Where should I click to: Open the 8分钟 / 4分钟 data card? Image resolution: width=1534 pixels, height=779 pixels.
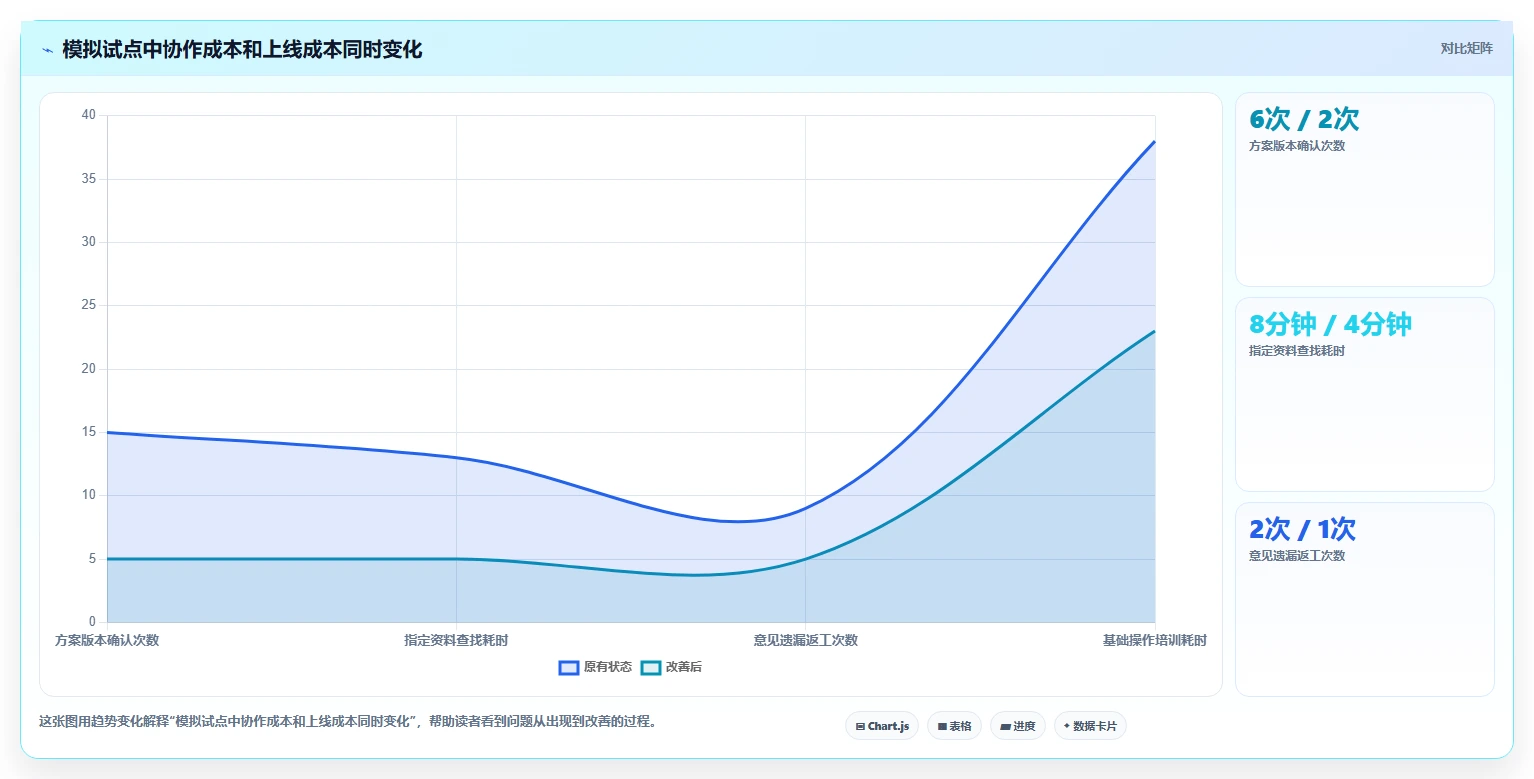point(1365,395)
